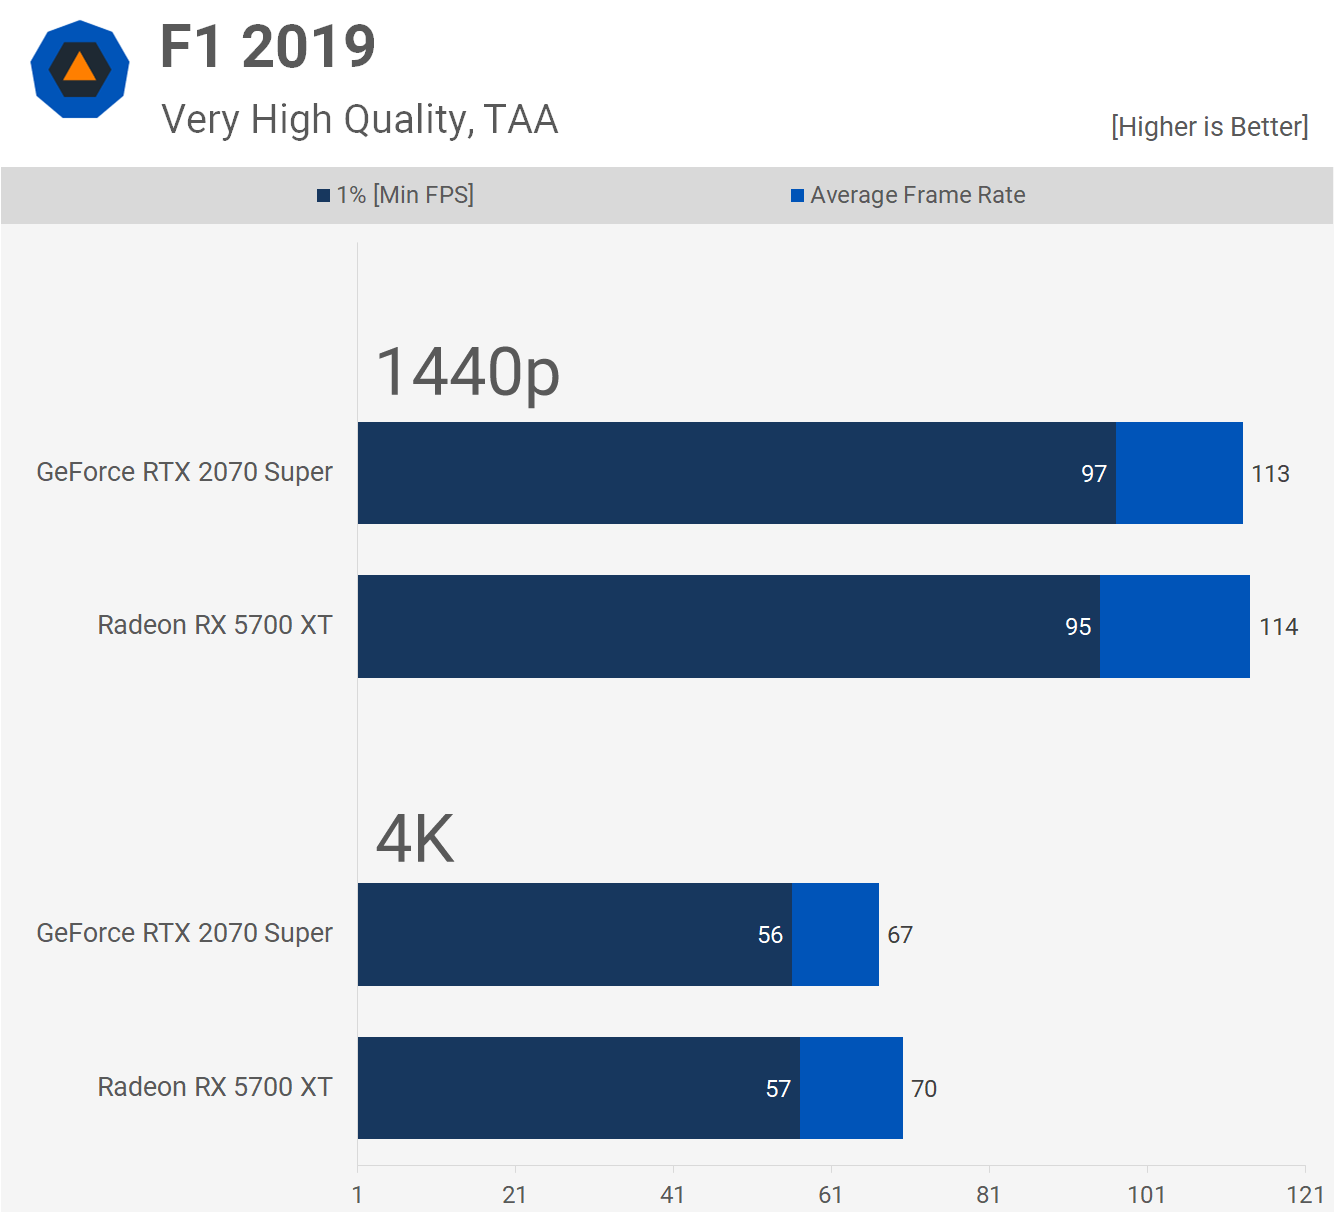This screenshot has height=1213, width=1334.
Task: Select the 1440p GeForce RTX 2070 Super label
Action: click(x=185, y=472)
